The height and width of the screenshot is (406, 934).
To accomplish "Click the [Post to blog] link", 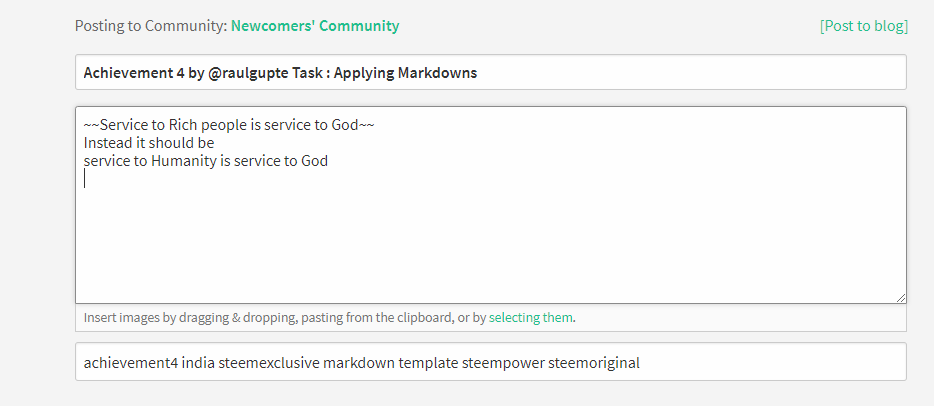I will click(863, 26).
